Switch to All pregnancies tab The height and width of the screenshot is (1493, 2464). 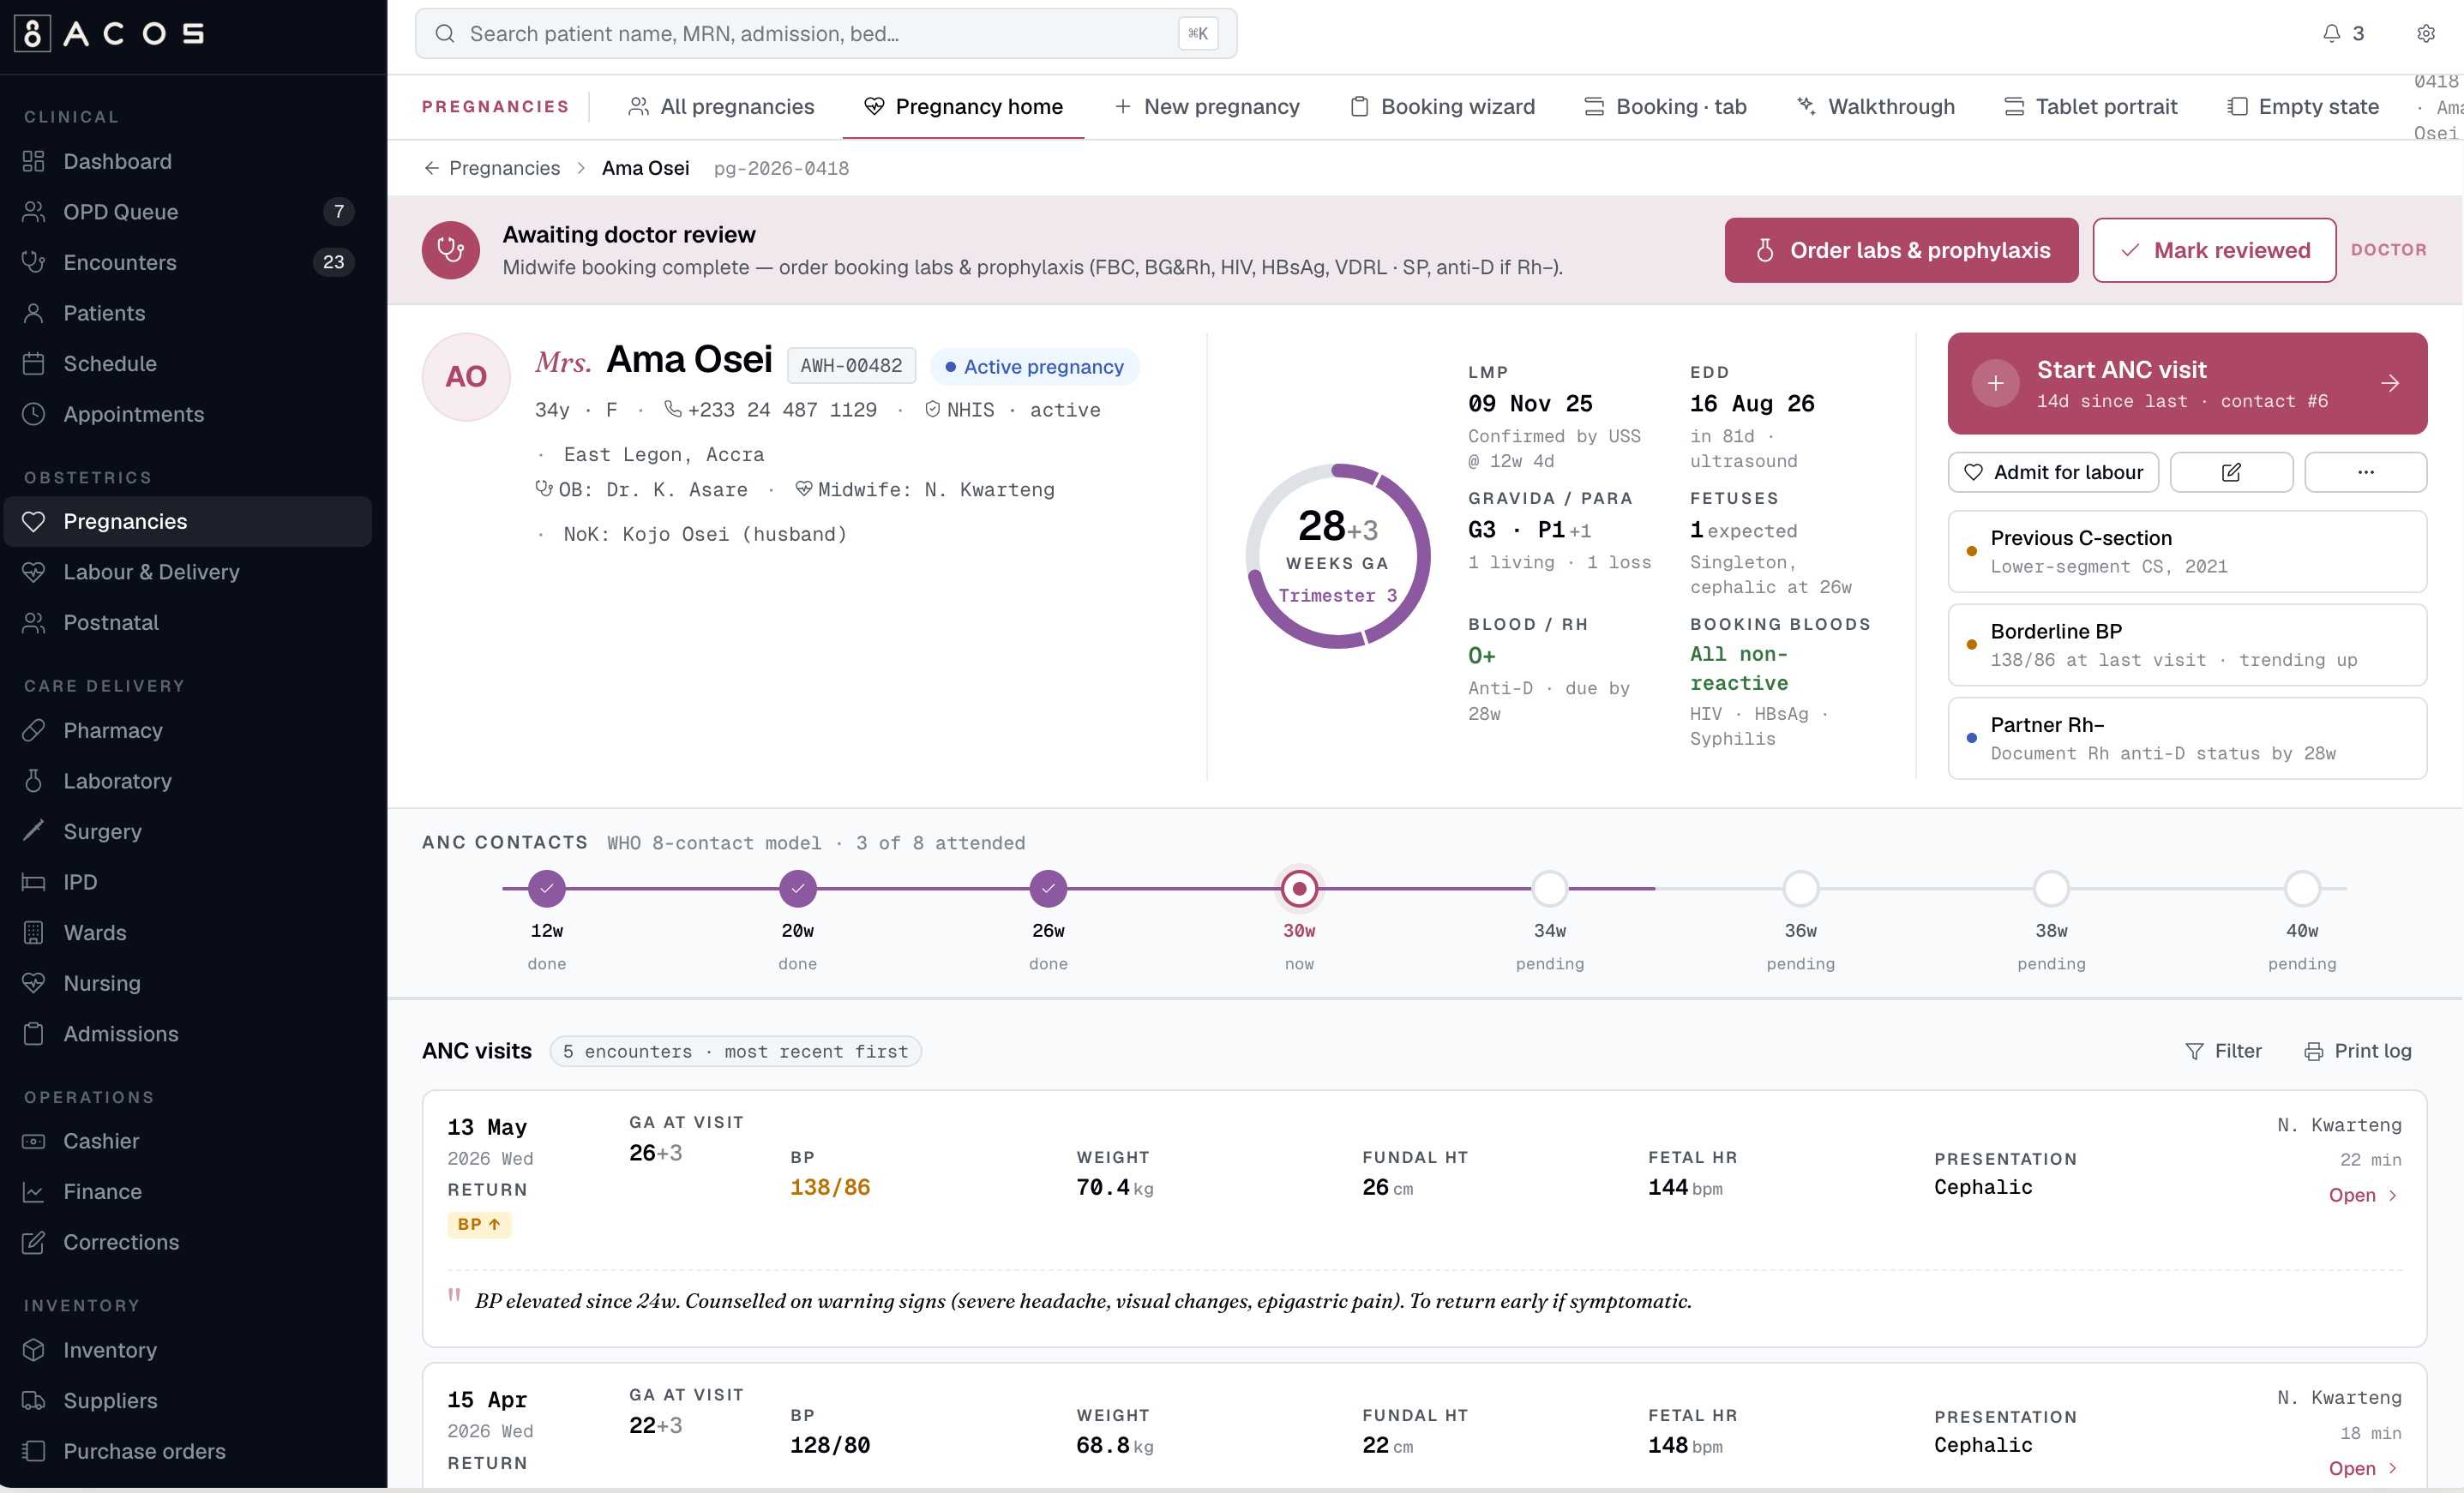coord(721,107)
